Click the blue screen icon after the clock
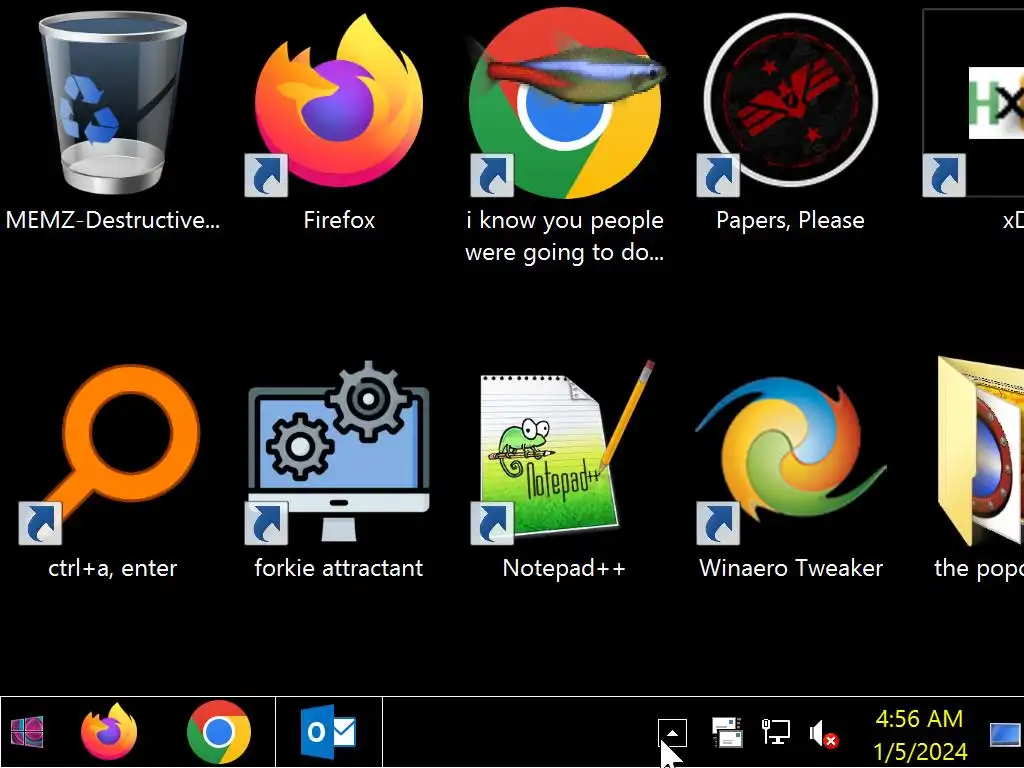The width and height of the screenshot is (1024, 768). point(1005,734)
